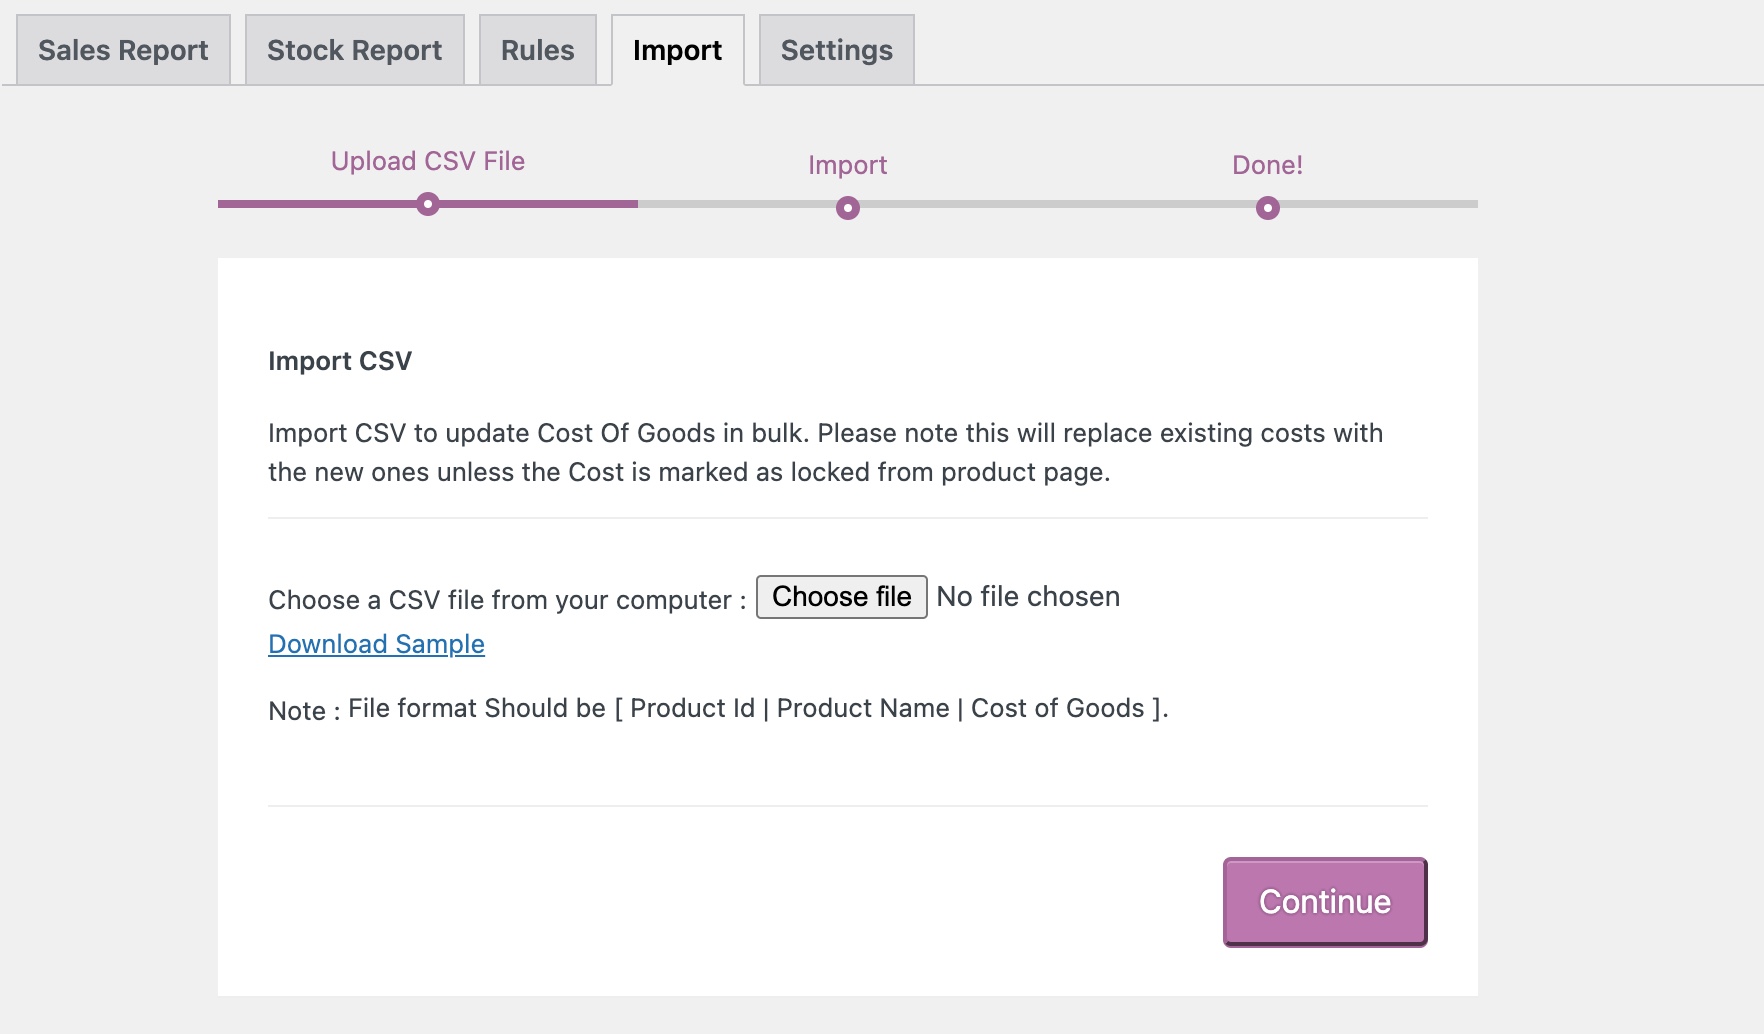Screen dimensions: 1764x1034
Task: Click the Import CSV heading
Action: point(341,361)
